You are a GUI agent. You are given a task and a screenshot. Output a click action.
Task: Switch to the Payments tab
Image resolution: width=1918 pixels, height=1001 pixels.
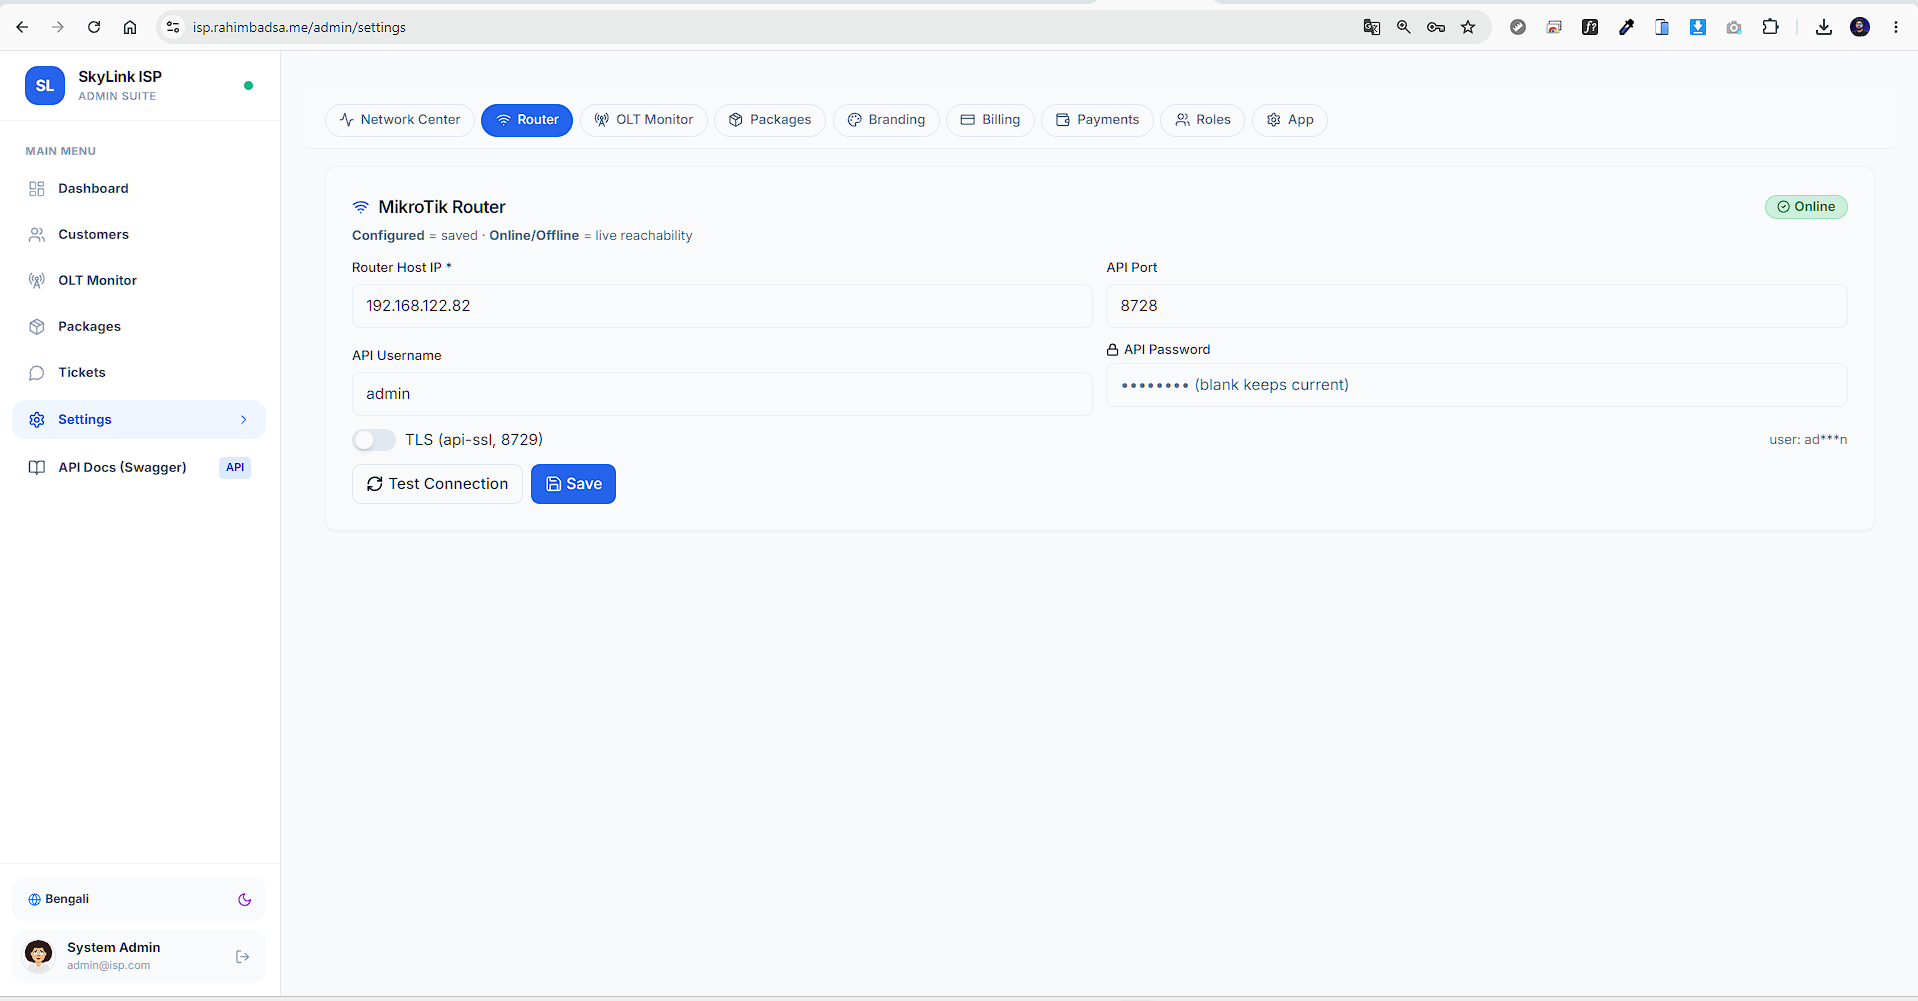click(x=1097, y=120)
